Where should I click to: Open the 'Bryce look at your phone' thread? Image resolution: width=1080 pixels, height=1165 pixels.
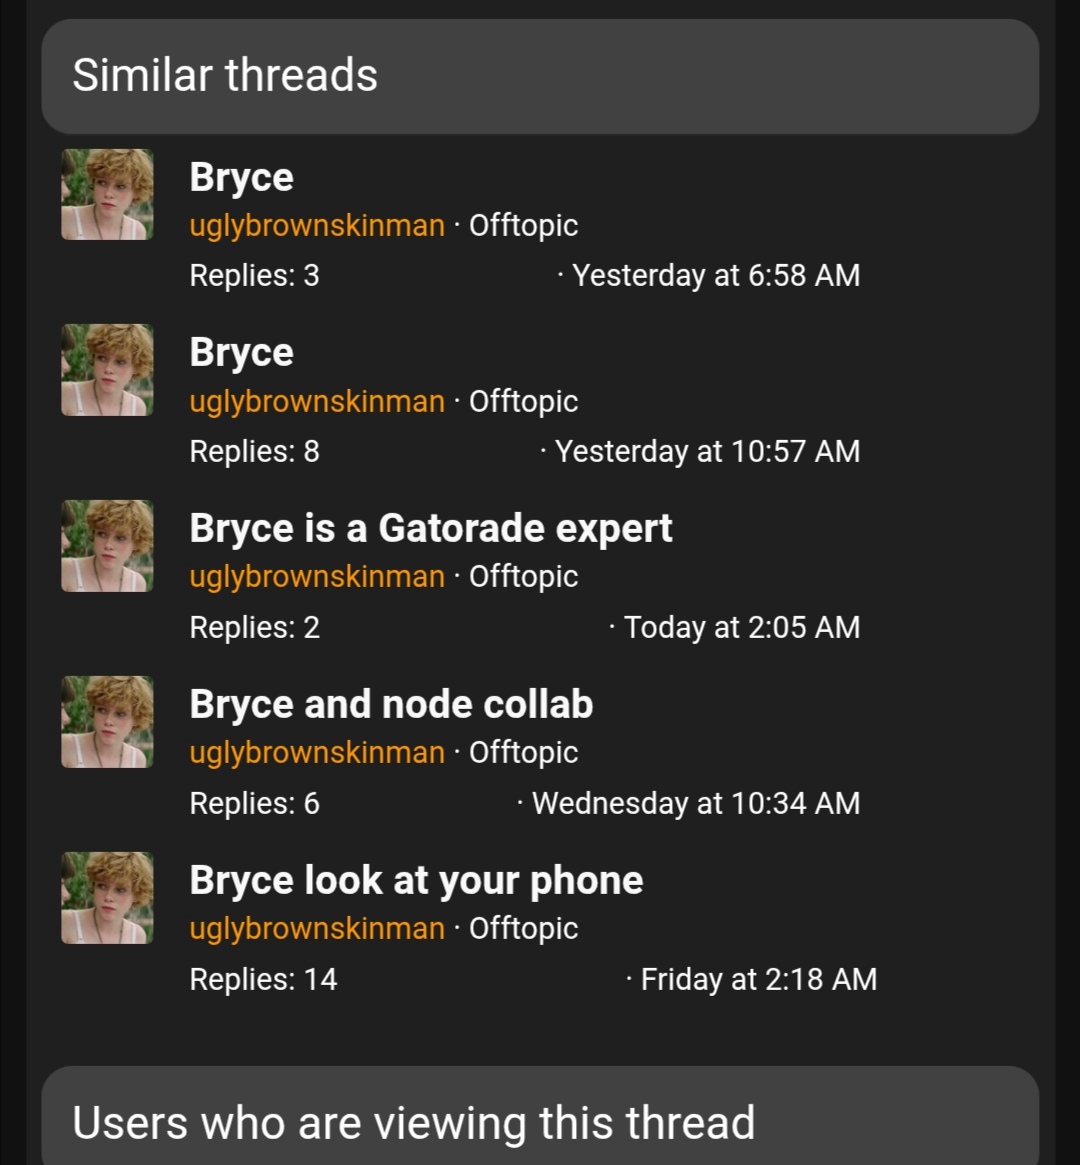416,880
